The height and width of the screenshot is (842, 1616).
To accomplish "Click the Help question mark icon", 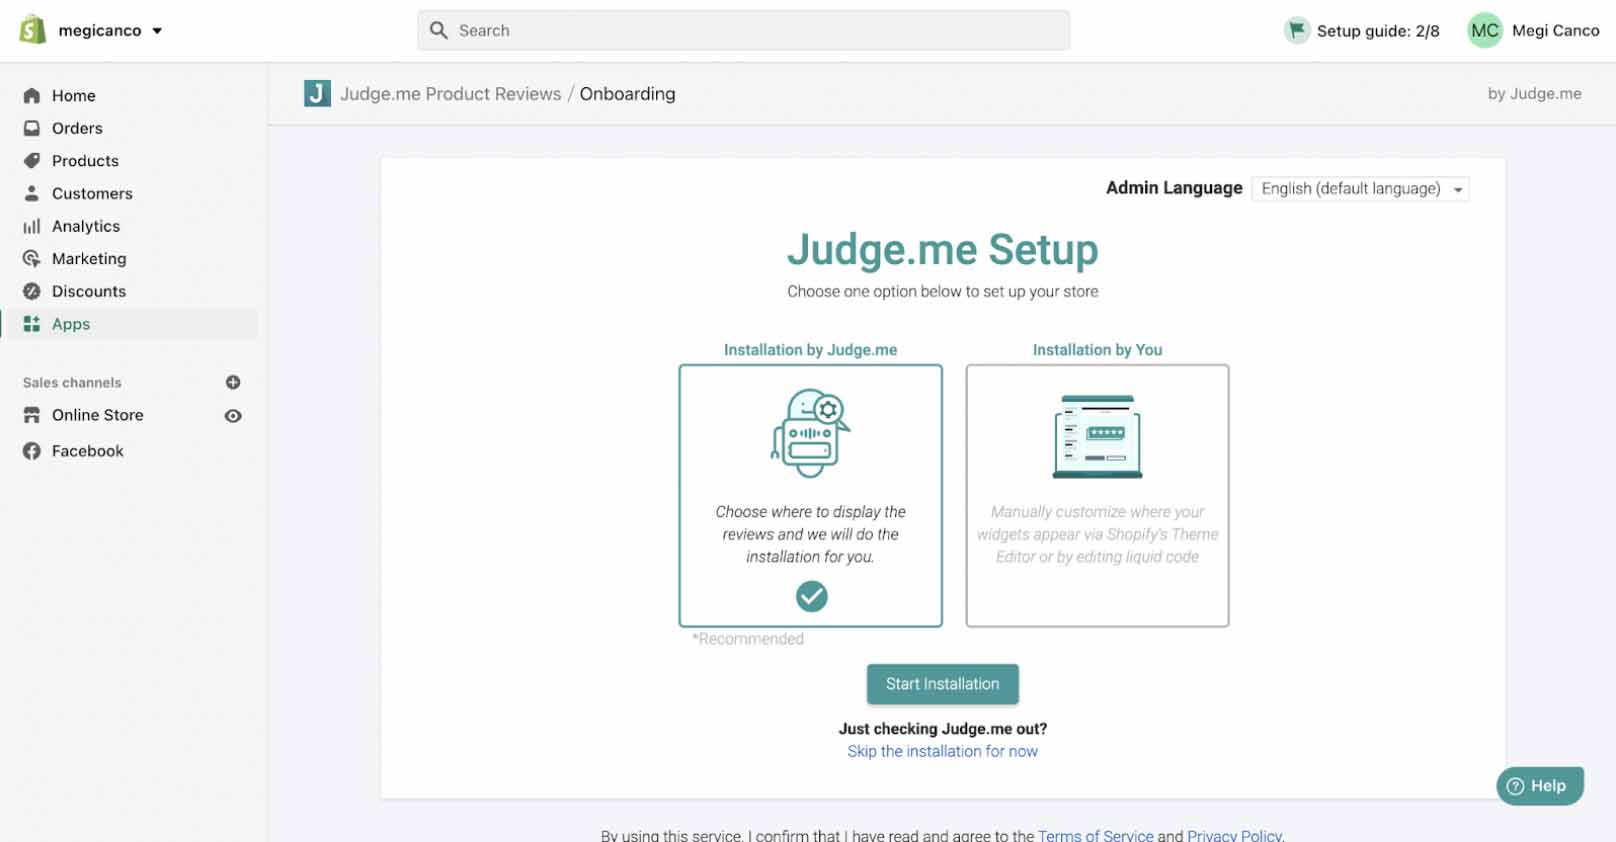I will click(1515, 786).
